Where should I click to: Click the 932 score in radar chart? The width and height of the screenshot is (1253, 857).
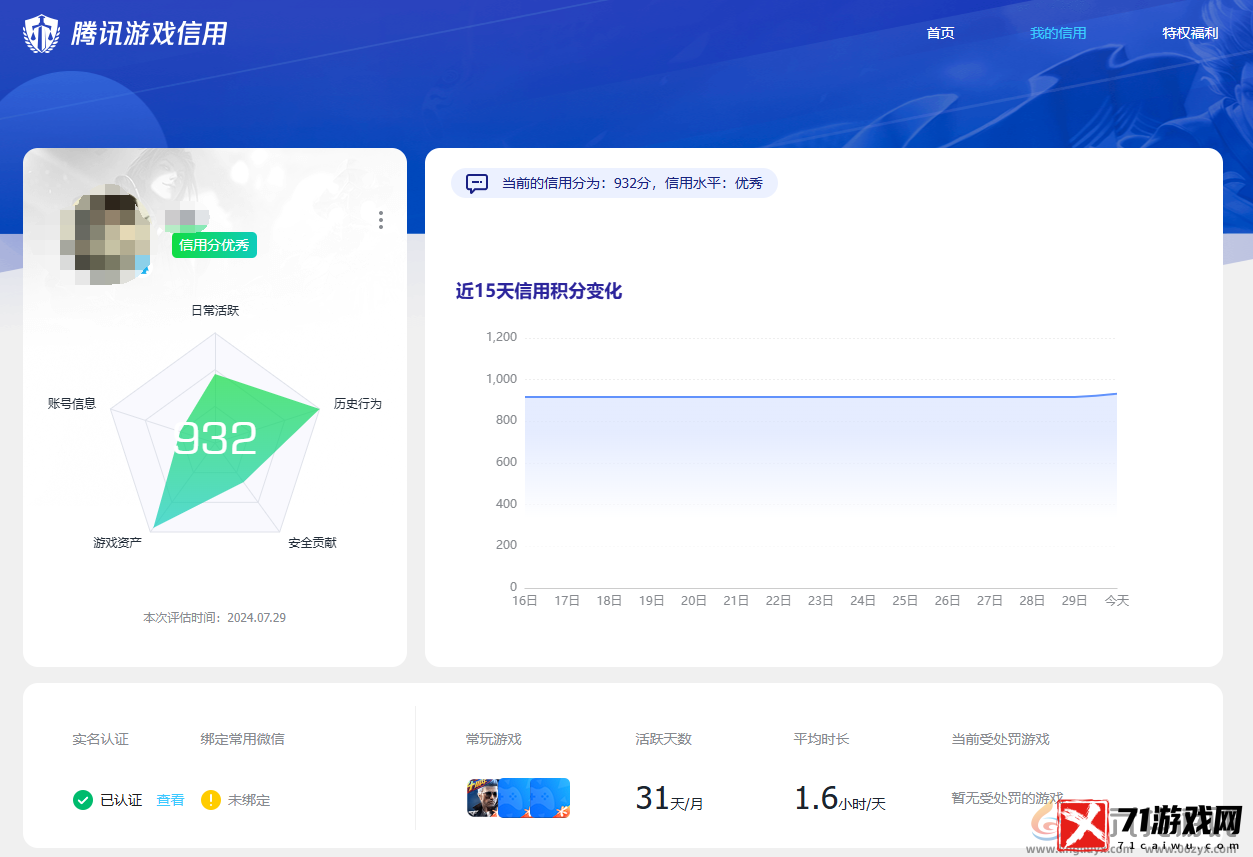(x=215, y=439)
